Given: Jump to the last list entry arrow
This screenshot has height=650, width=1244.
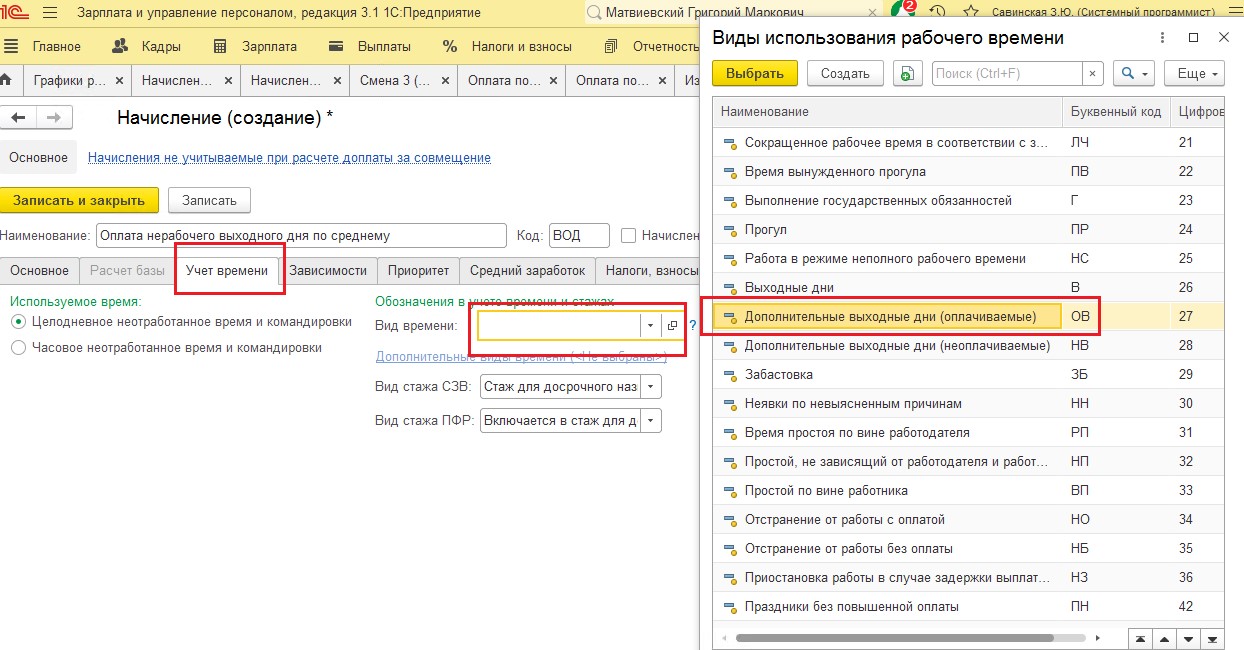Looking at the screenshot, I should pos(1212,637).
